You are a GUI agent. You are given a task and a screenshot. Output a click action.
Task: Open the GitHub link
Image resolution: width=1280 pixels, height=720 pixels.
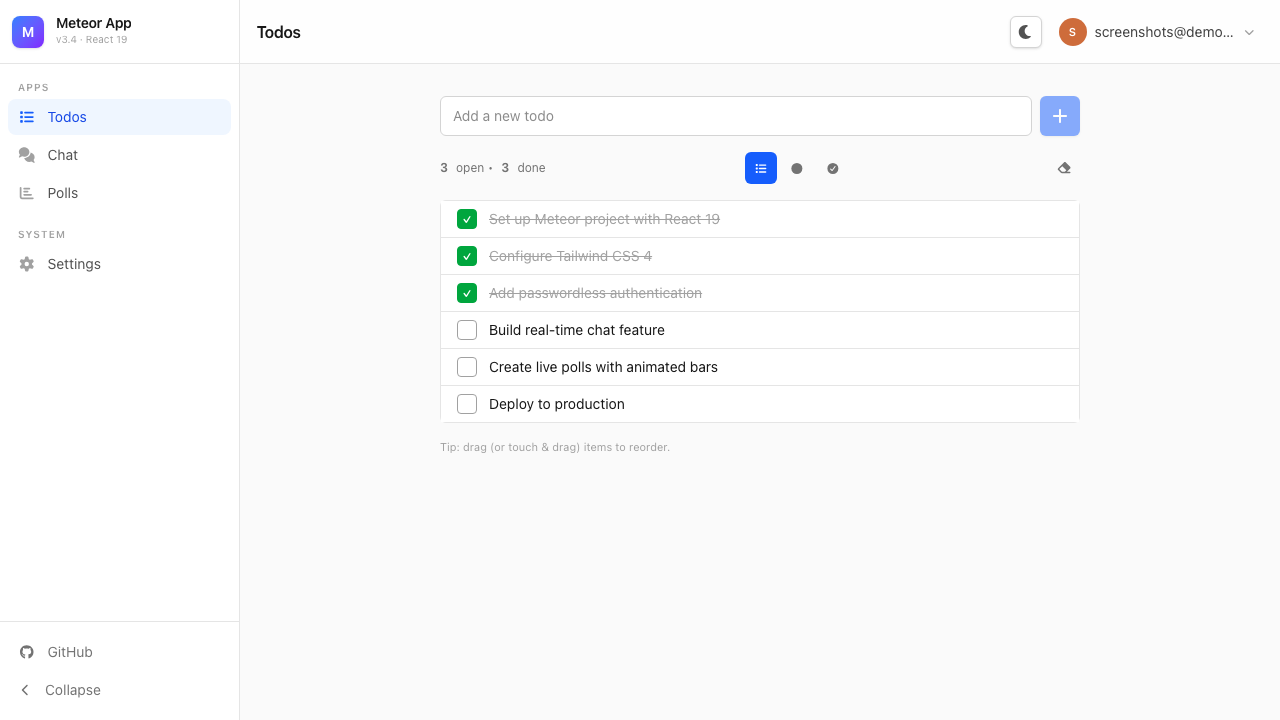tap(69, 652)
